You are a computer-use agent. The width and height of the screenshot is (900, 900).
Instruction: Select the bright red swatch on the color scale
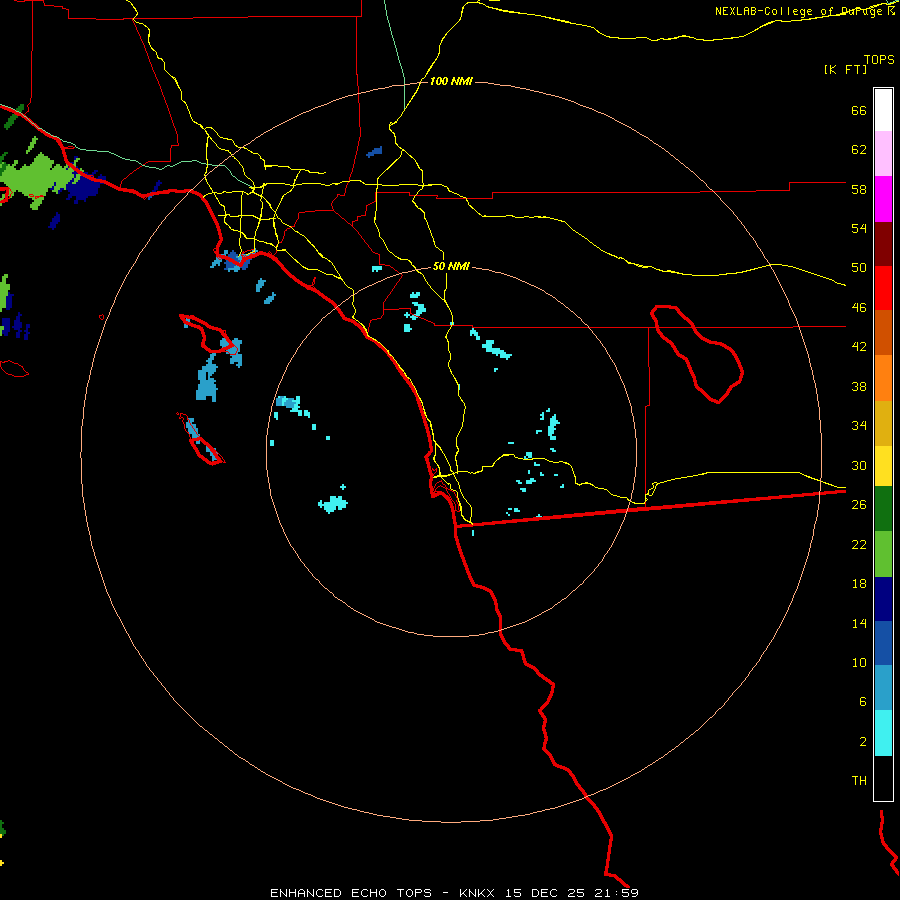pyautogui.click(x=883, y=288)
